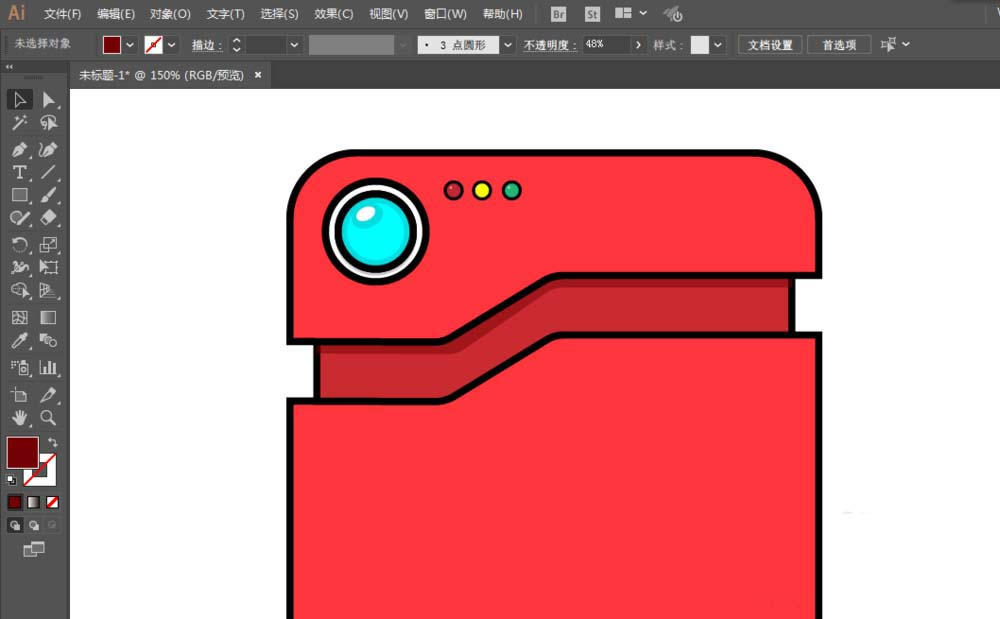The image size is (1000, 619).
Task: Open the 文件(F) menu
Action: 62,14
